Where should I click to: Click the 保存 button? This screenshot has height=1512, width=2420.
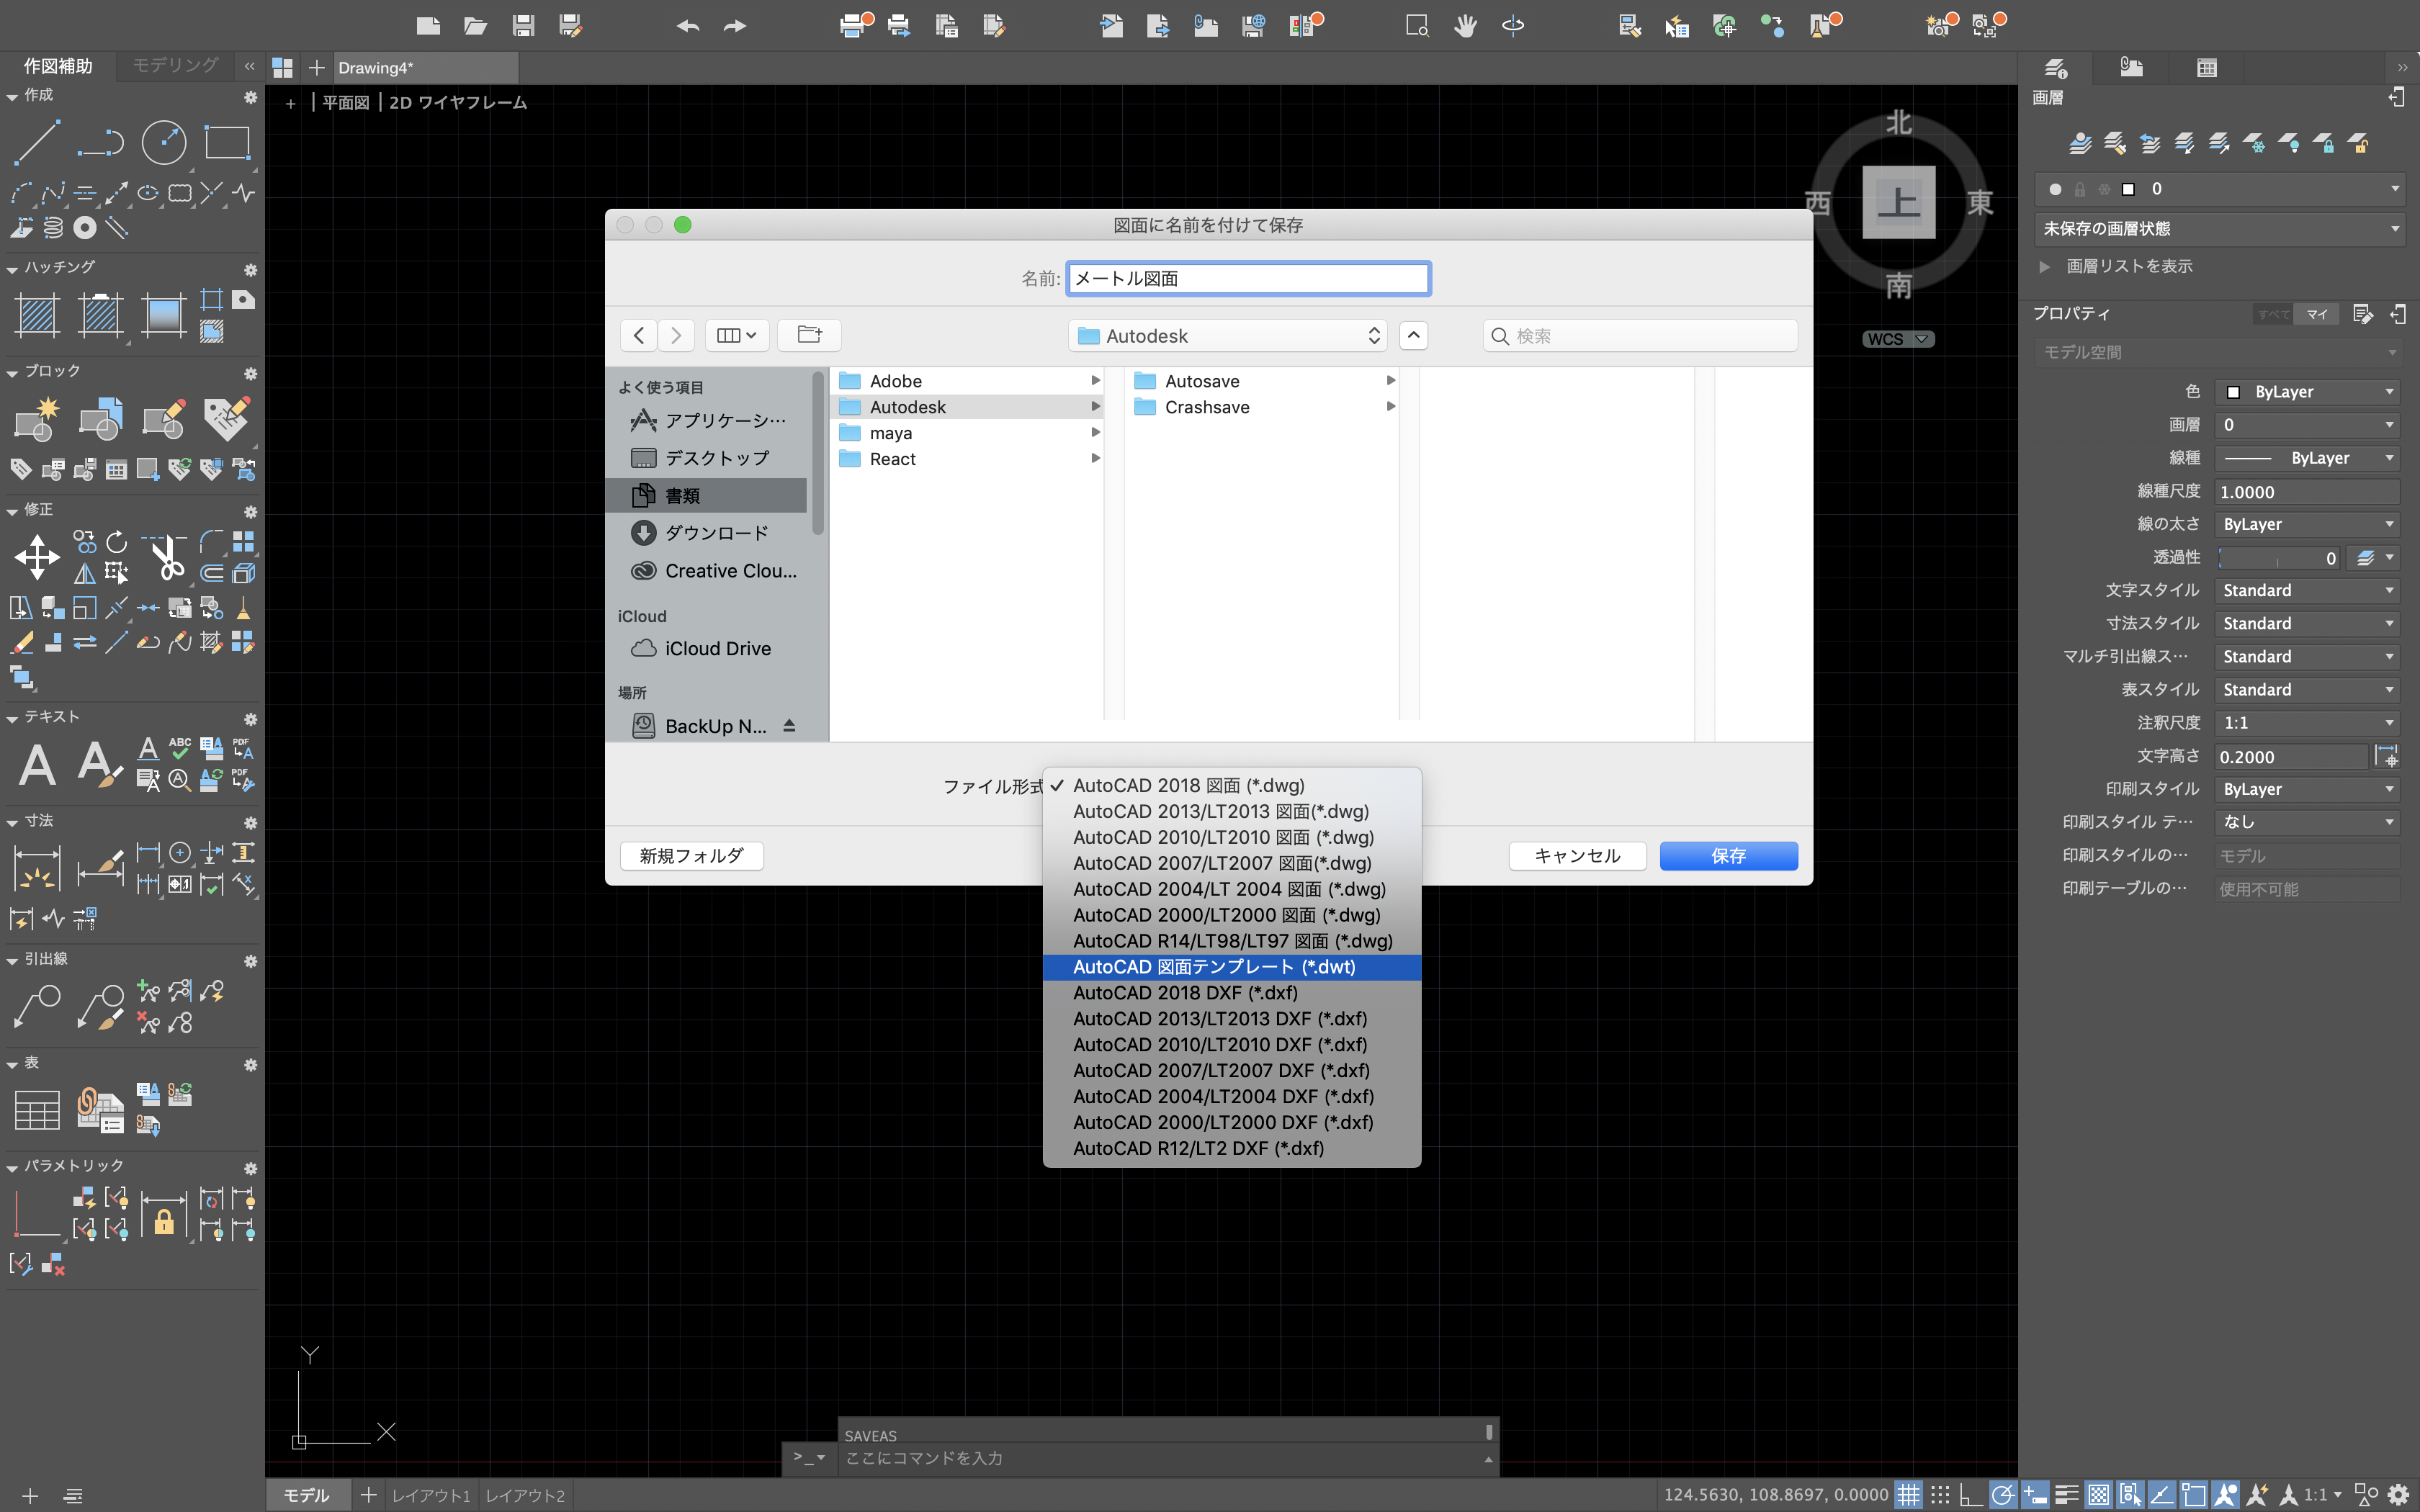tap(1727, 856)
